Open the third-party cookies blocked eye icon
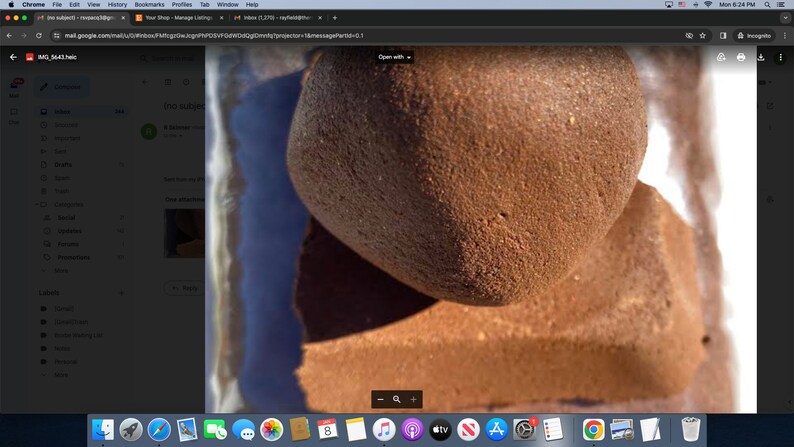Screen dimensions: 794x447 689,35
